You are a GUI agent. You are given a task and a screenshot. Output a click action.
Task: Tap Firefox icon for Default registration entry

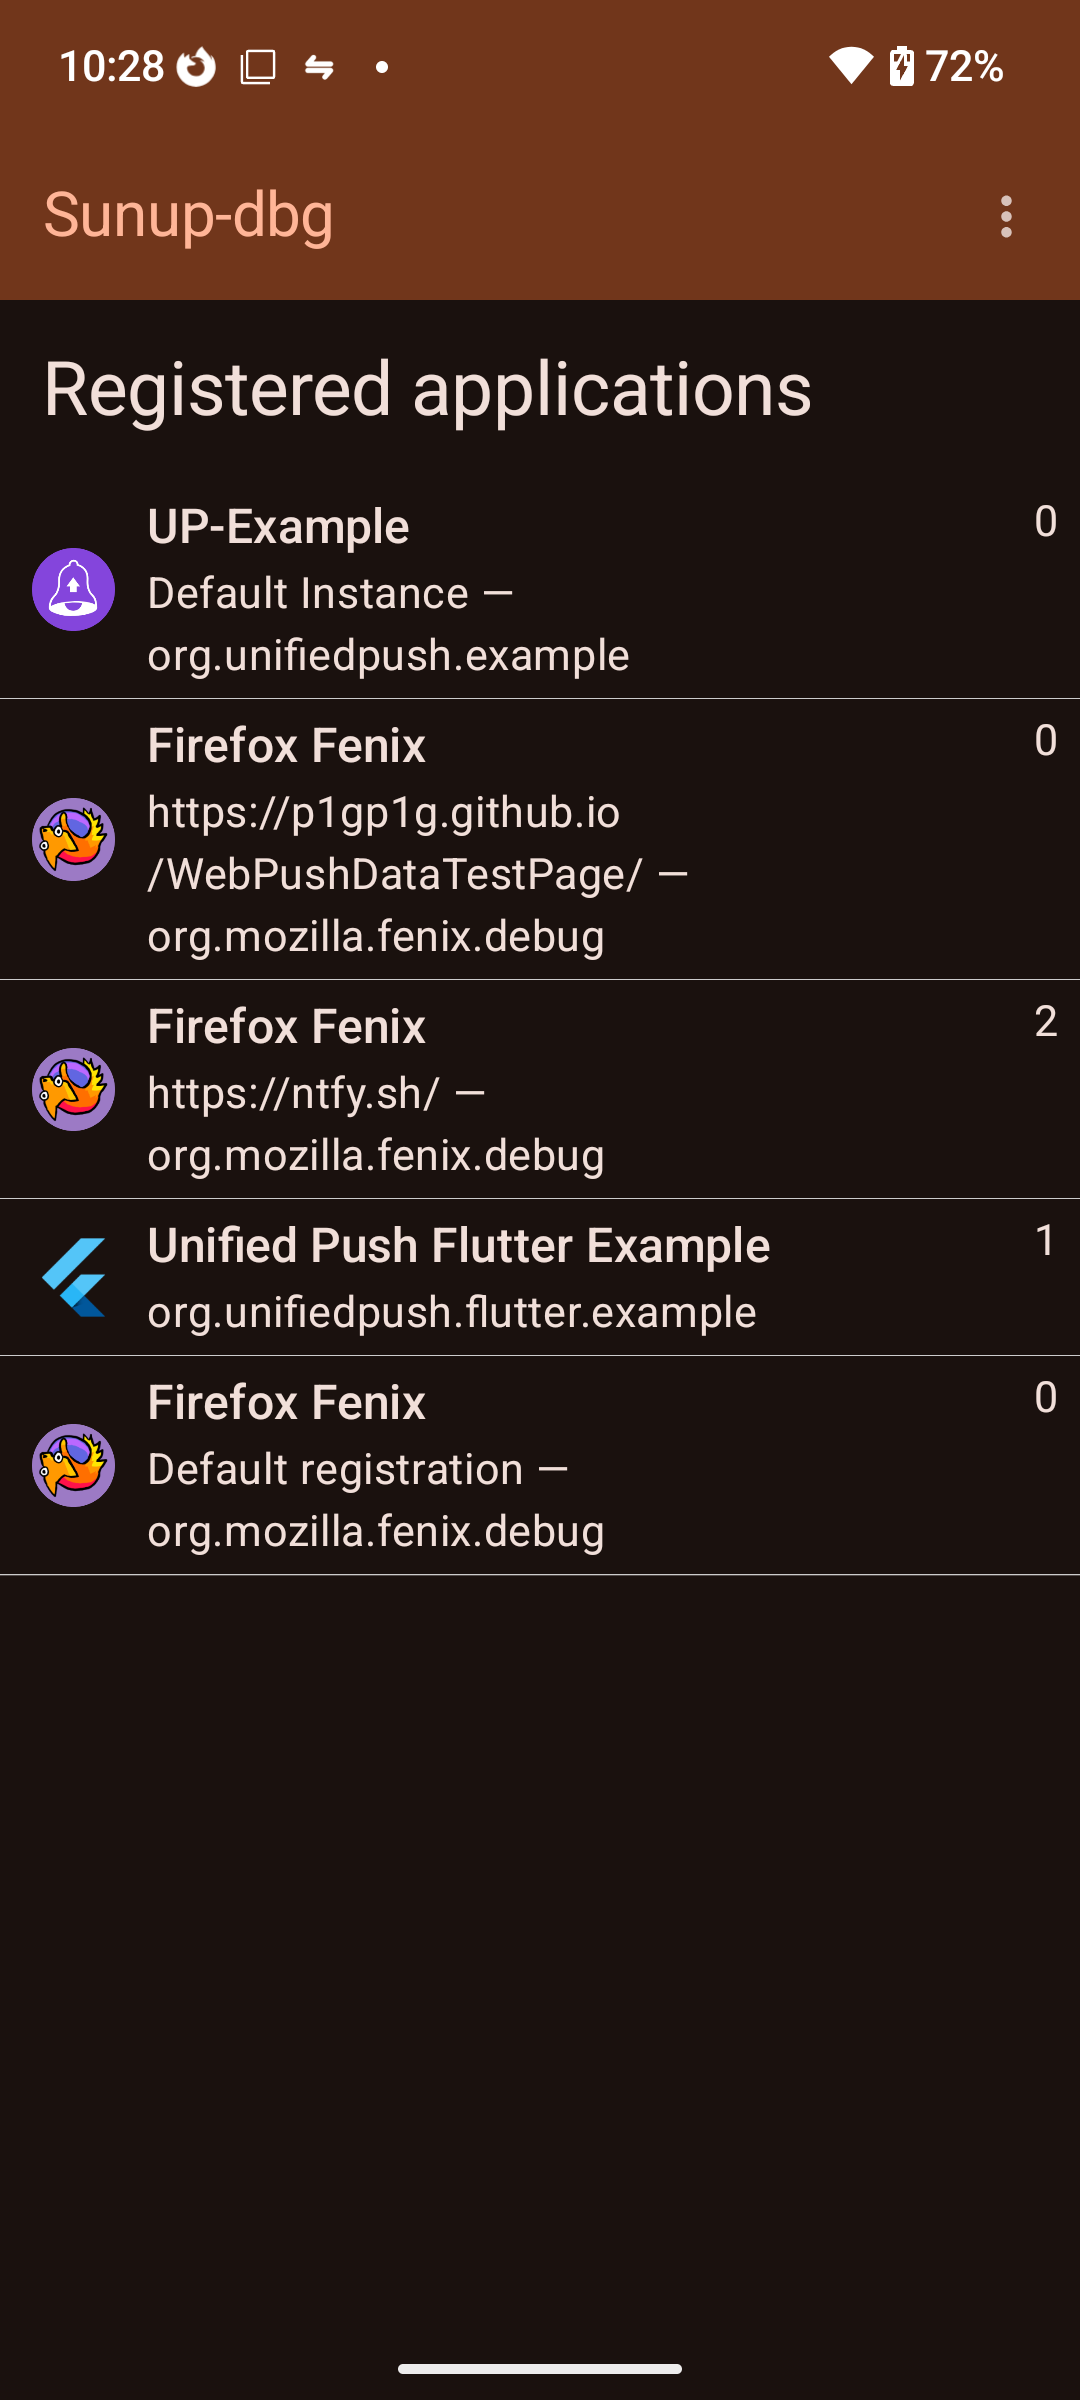[73, 1465]
